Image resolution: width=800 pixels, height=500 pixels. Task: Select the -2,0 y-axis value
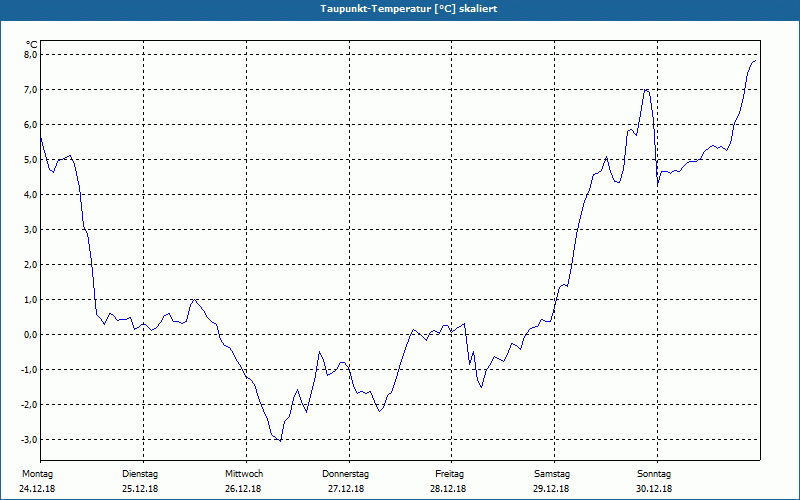click(30, 405)
